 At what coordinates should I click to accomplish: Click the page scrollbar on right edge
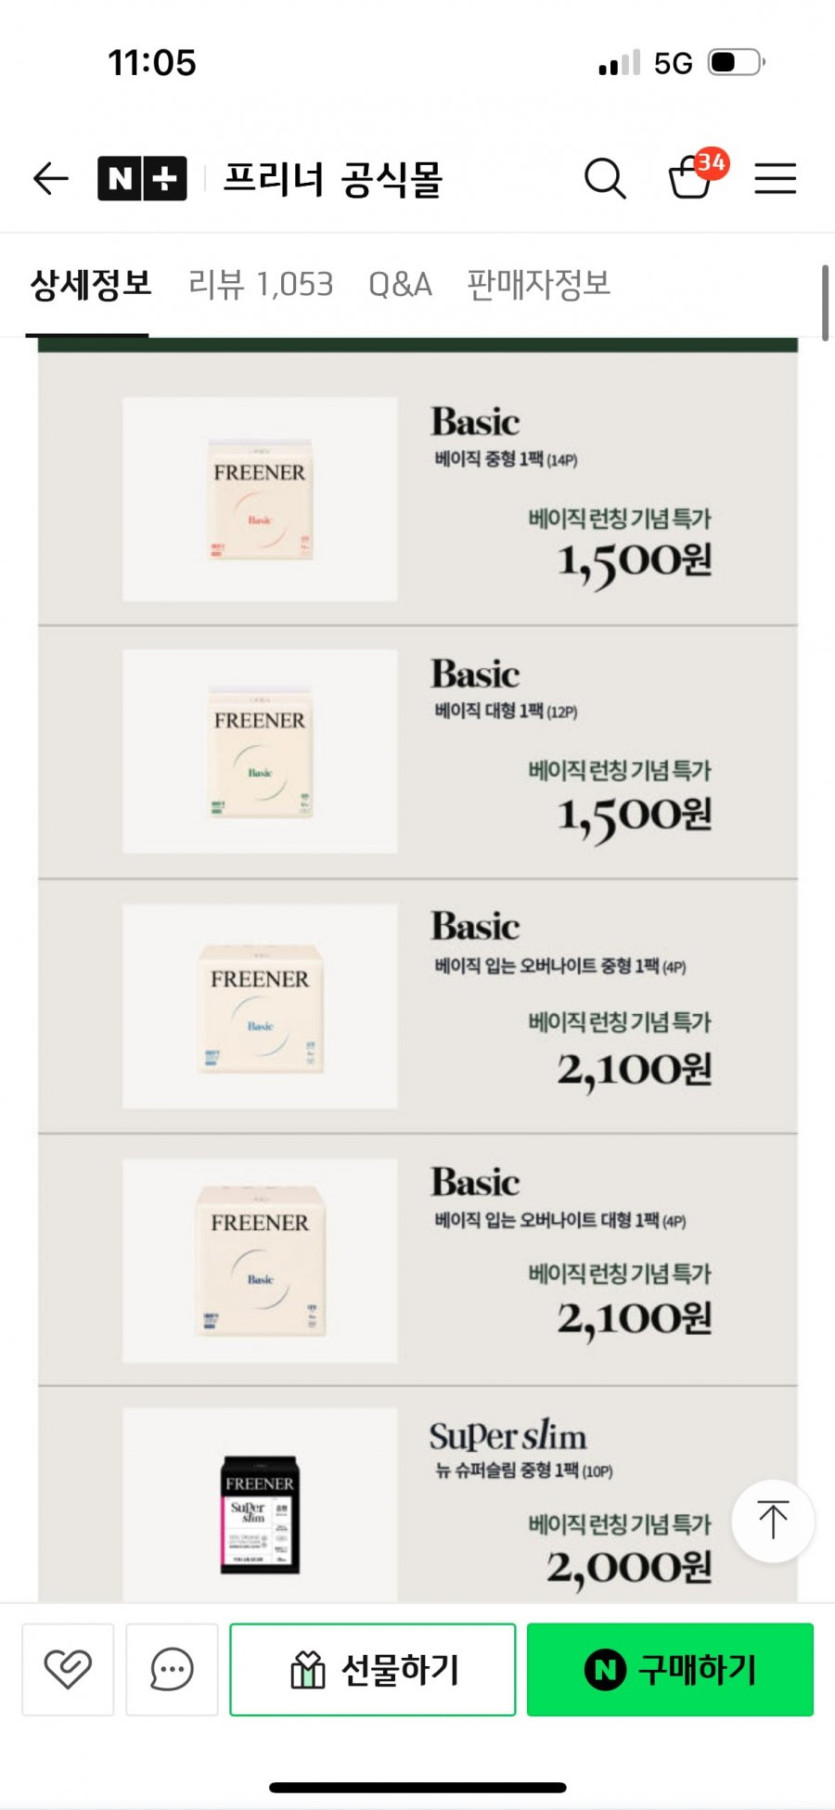(x=825, y=302)
